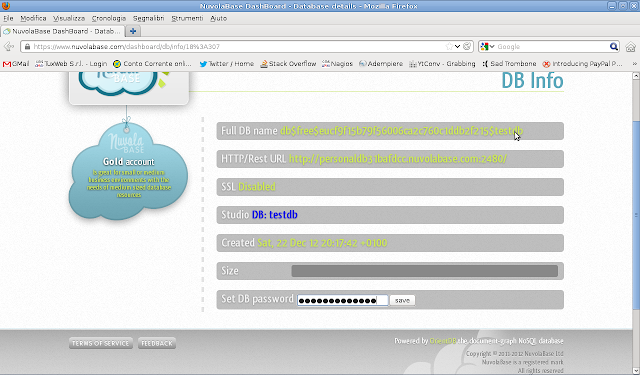This screenshot has height=375, width=640.
Task: Open the Modifica menu
Action: [33, 18]
